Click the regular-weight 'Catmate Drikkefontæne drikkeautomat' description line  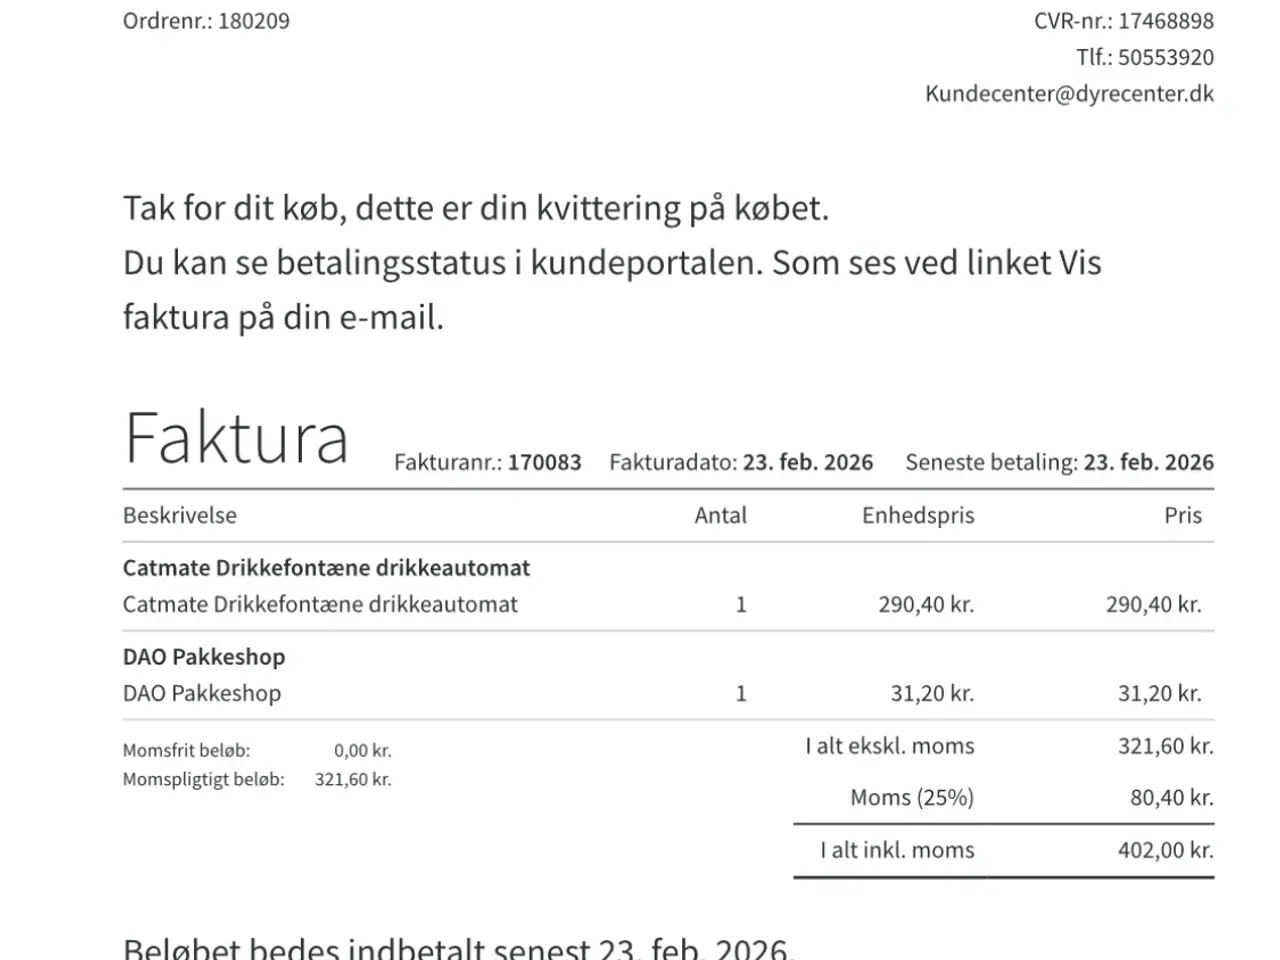point(320,604)
